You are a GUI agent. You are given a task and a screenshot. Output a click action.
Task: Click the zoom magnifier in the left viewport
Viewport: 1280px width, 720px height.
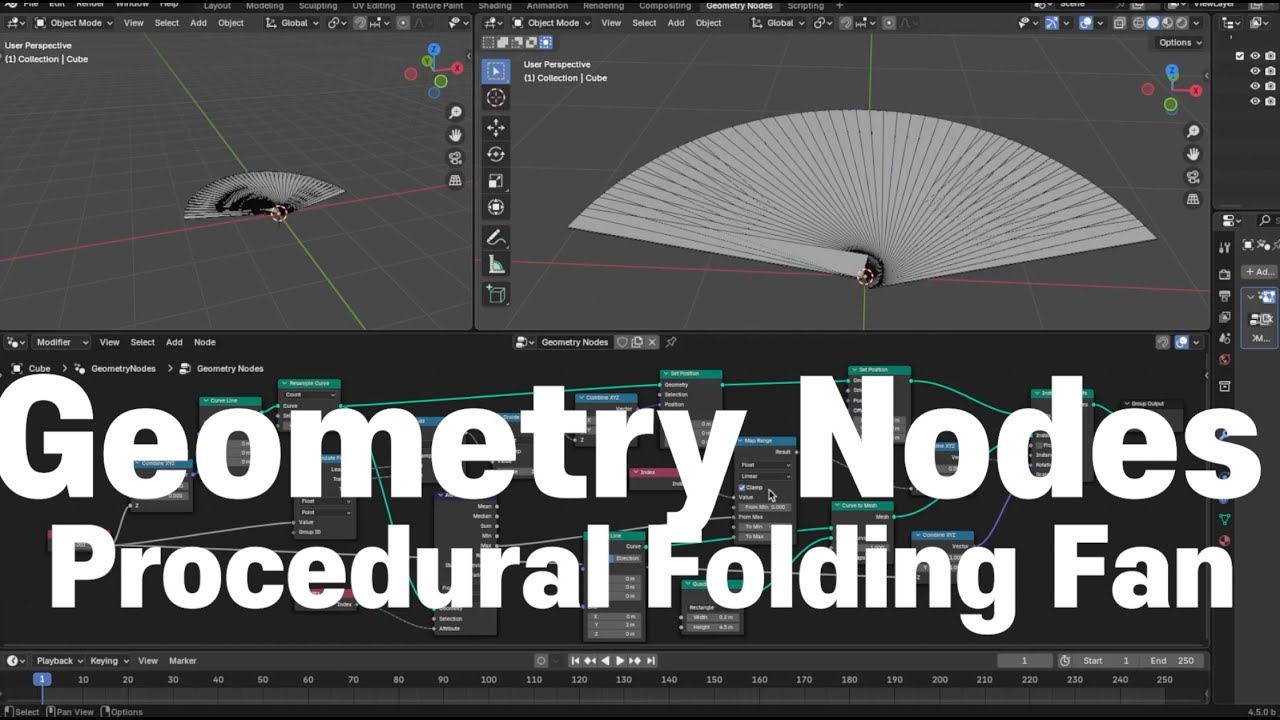455,113
